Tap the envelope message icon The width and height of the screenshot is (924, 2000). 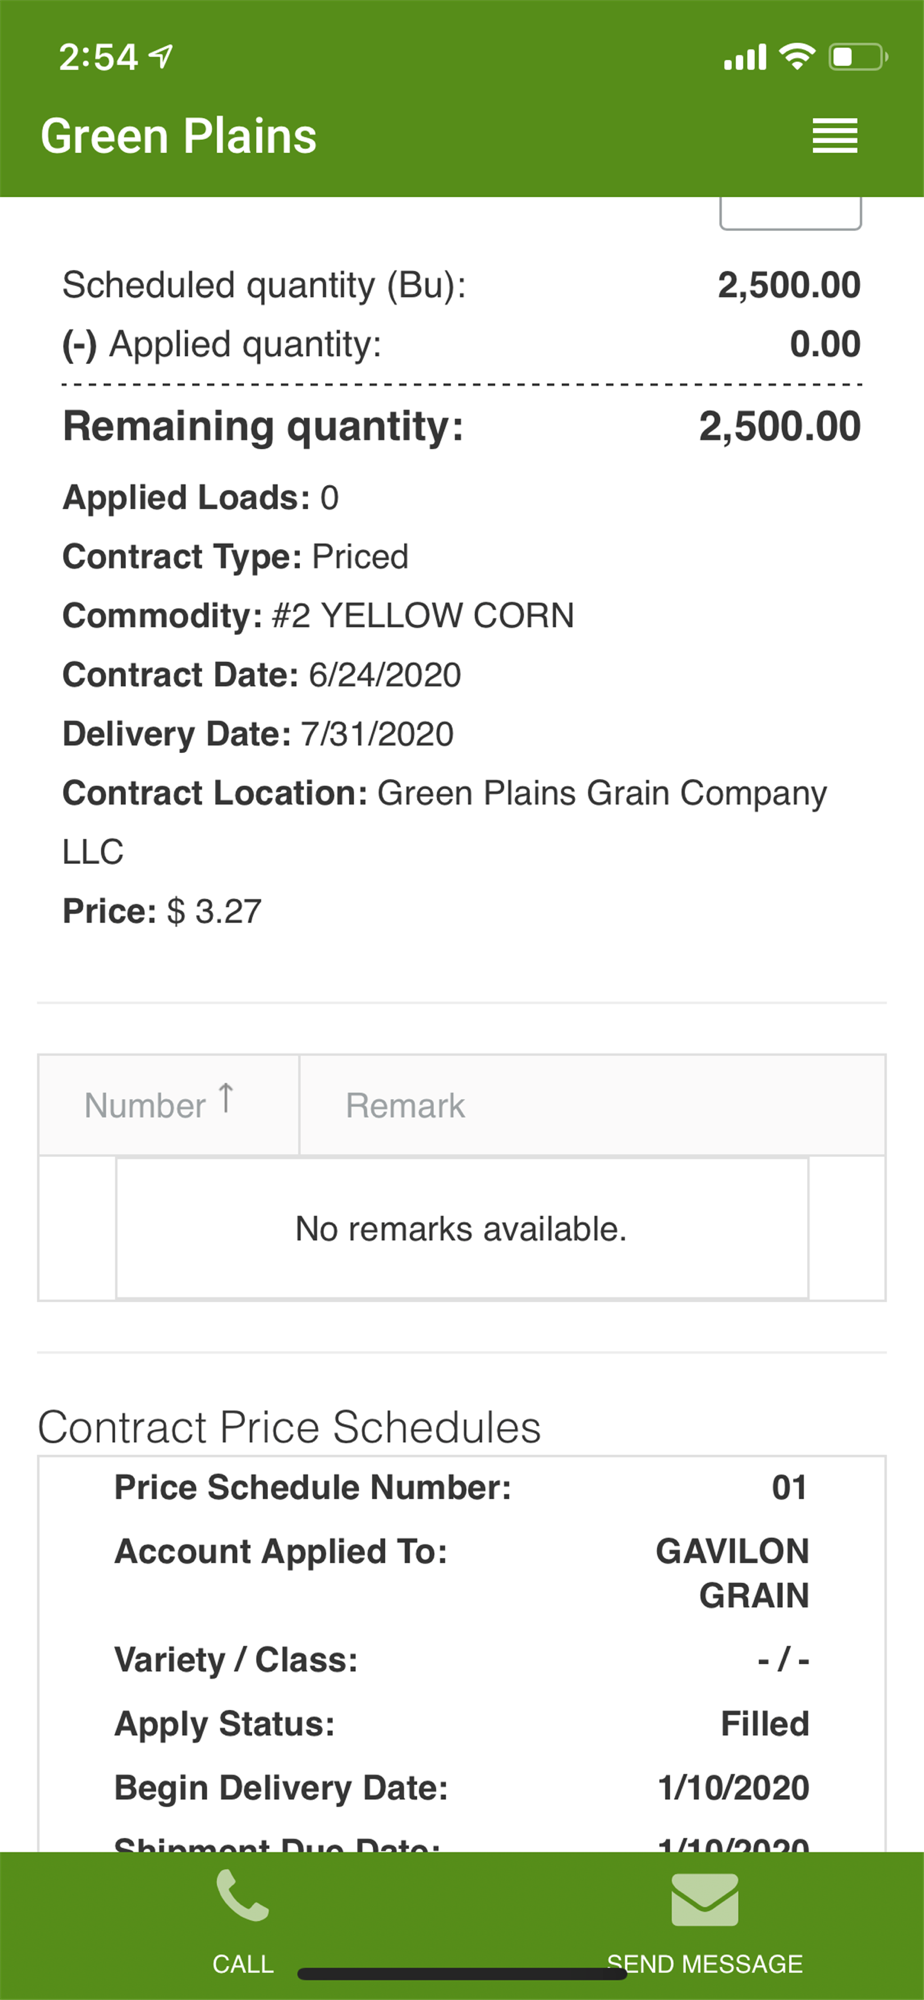coord(705,1899)
